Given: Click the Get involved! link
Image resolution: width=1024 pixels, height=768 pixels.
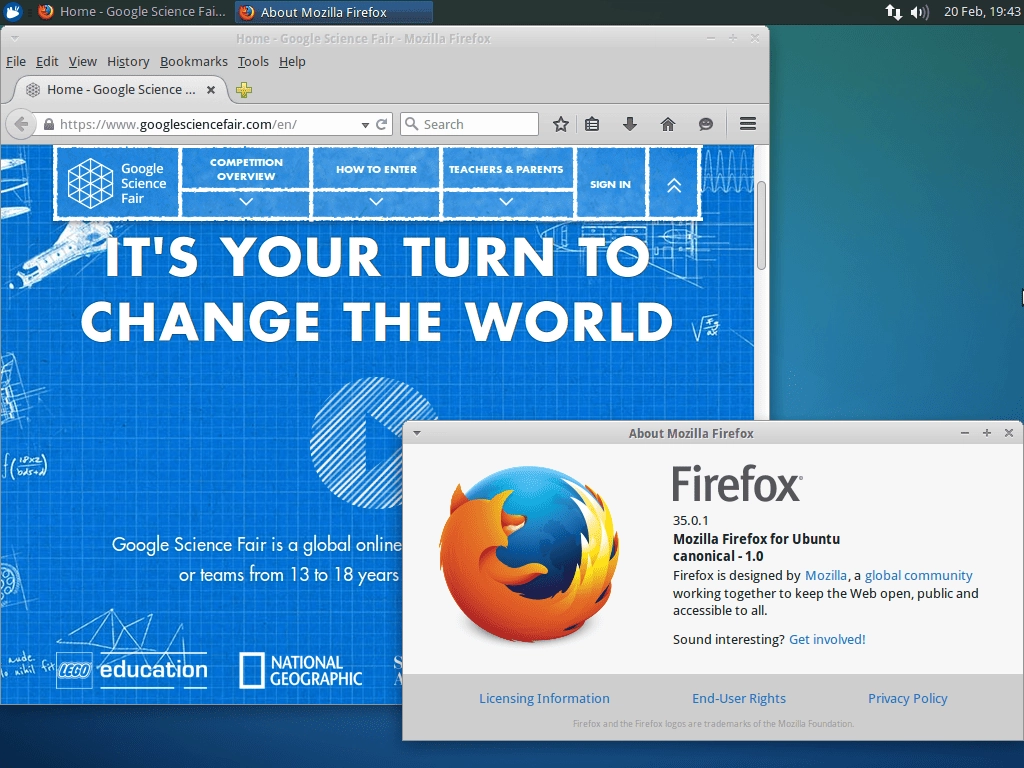Looking at the screenshot, I should pos(827,639).
